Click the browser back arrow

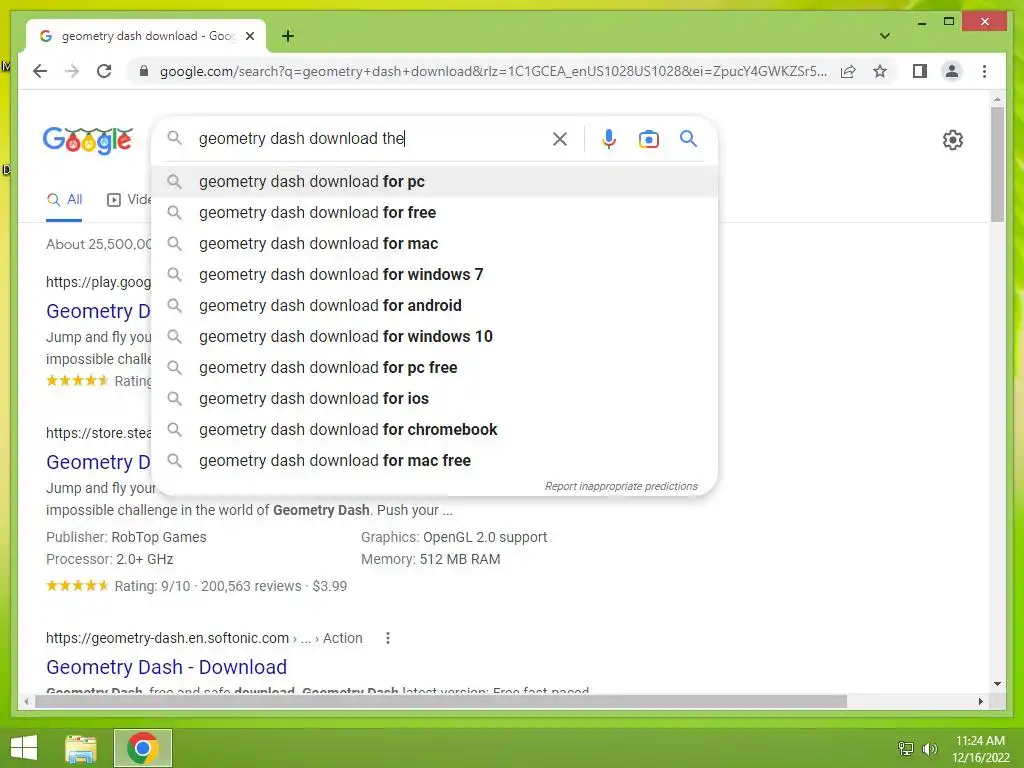(x=40, y=71)
